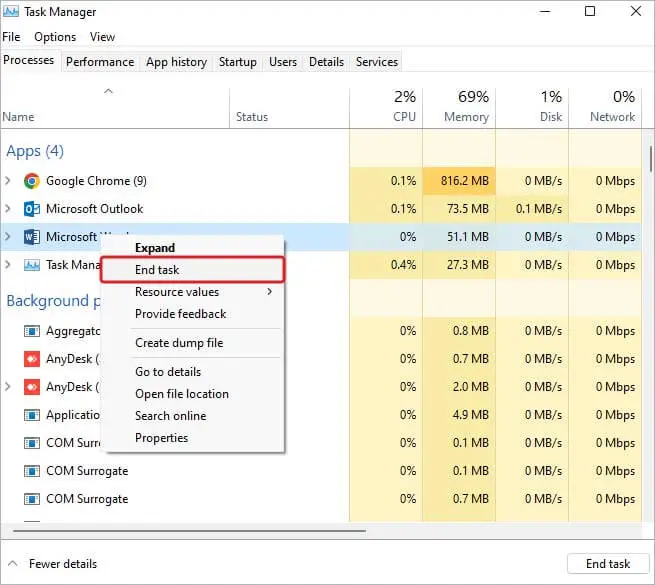
Task: Open the Resource values submenu arrow
Action: (x=269, y=291)
